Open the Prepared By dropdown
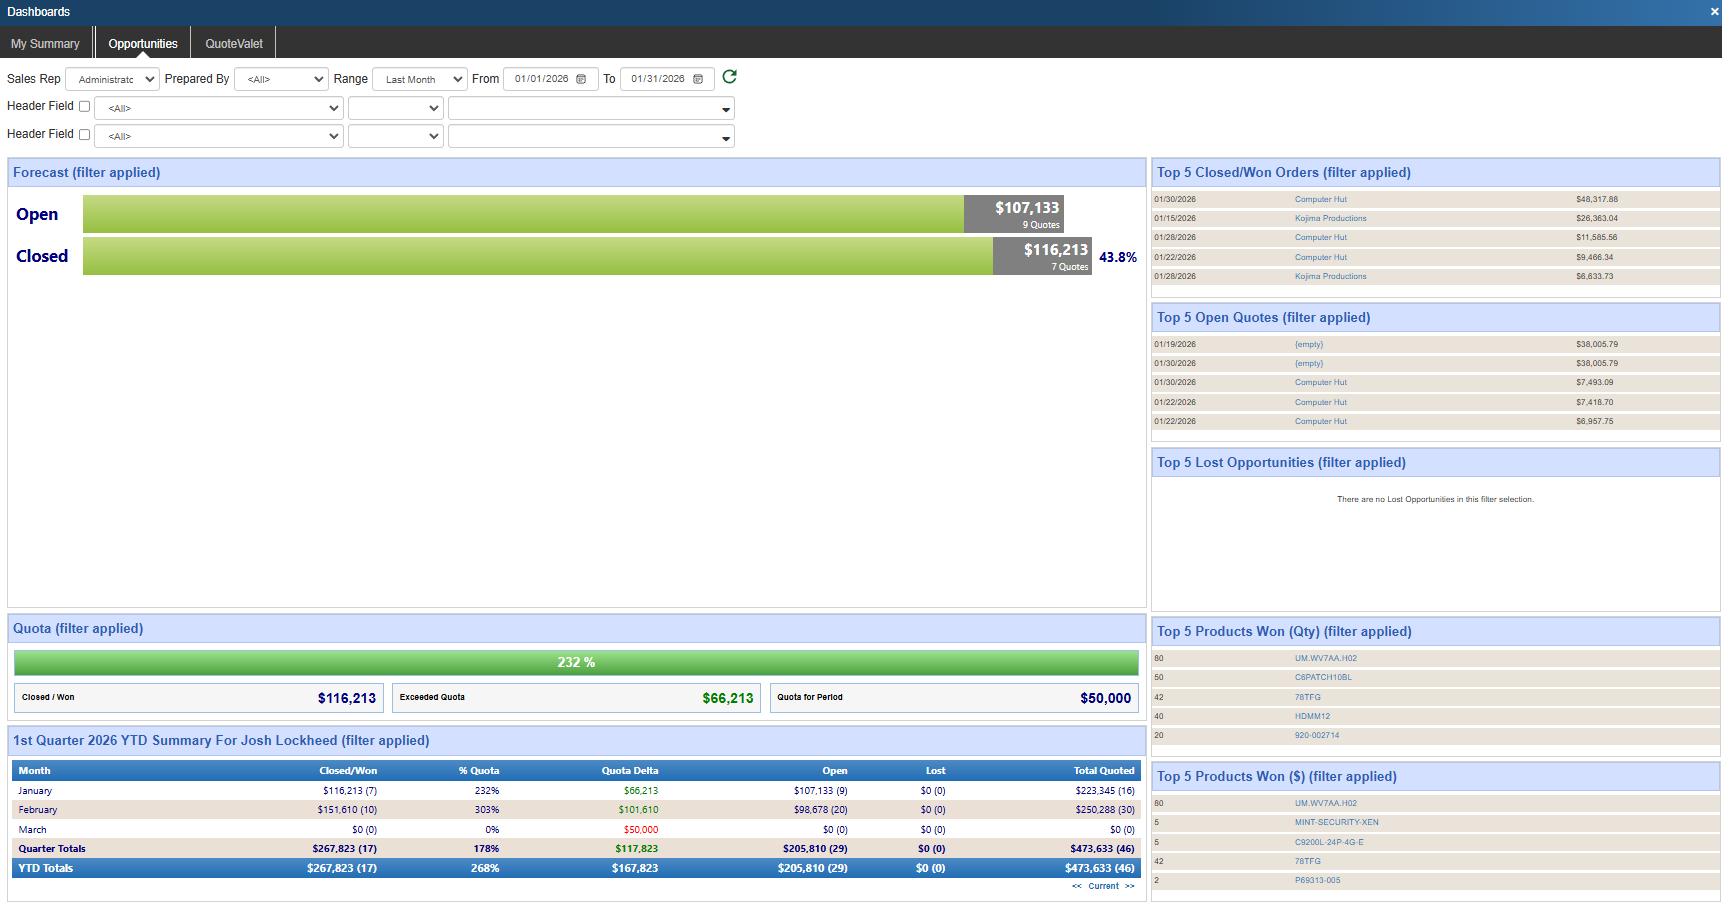This screenshot has width=1722, height=909. (x=281, y=79)
